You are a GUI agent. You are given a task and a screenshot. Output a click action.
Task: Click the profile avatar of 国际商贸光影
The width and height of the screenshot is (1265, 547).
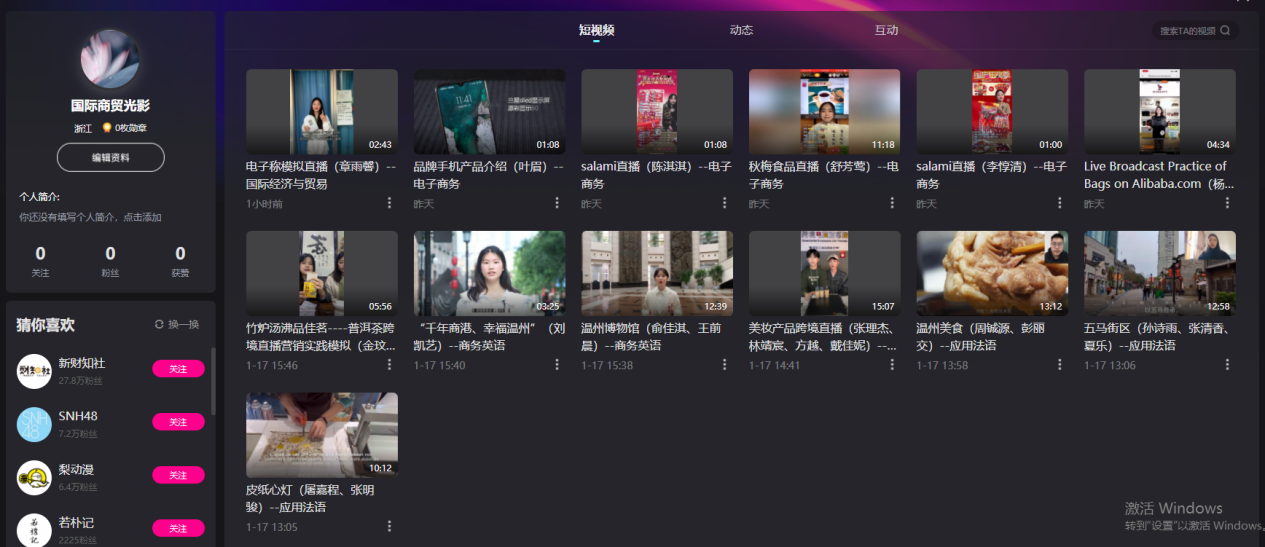click(110, 59)
